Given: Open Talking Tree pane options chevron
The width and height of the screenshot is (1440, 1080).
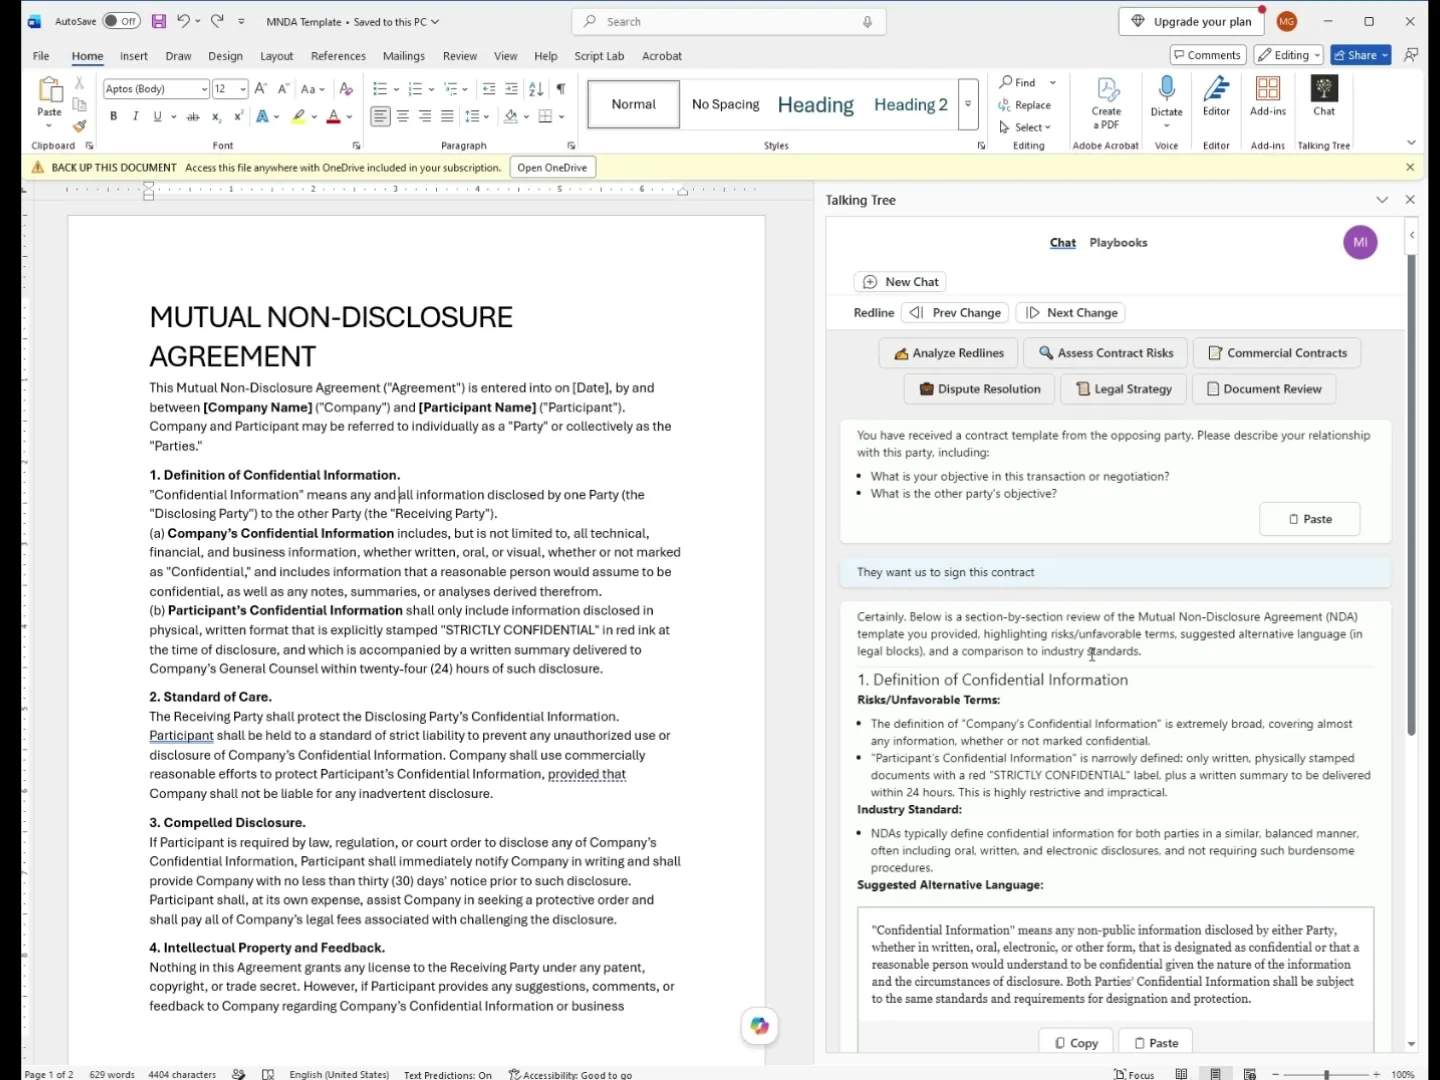Looking at the screenshot, I should click(x=1382, y=200).
